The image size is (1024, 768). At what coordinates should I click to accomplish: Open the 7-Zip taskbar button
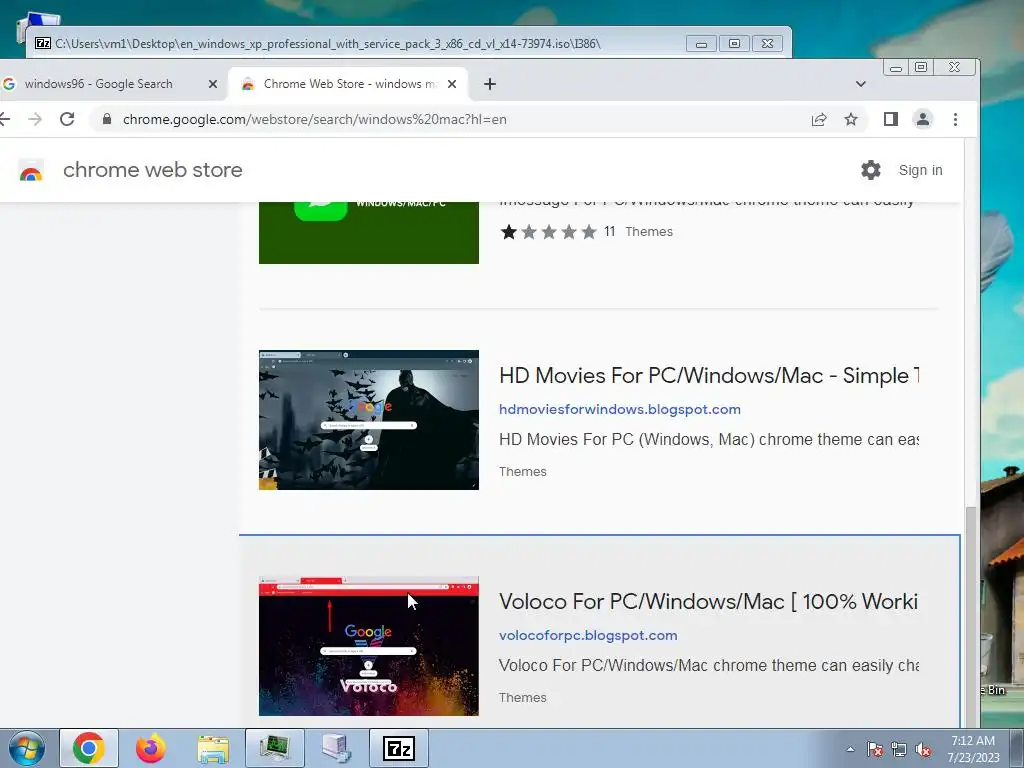click(399, 748)
